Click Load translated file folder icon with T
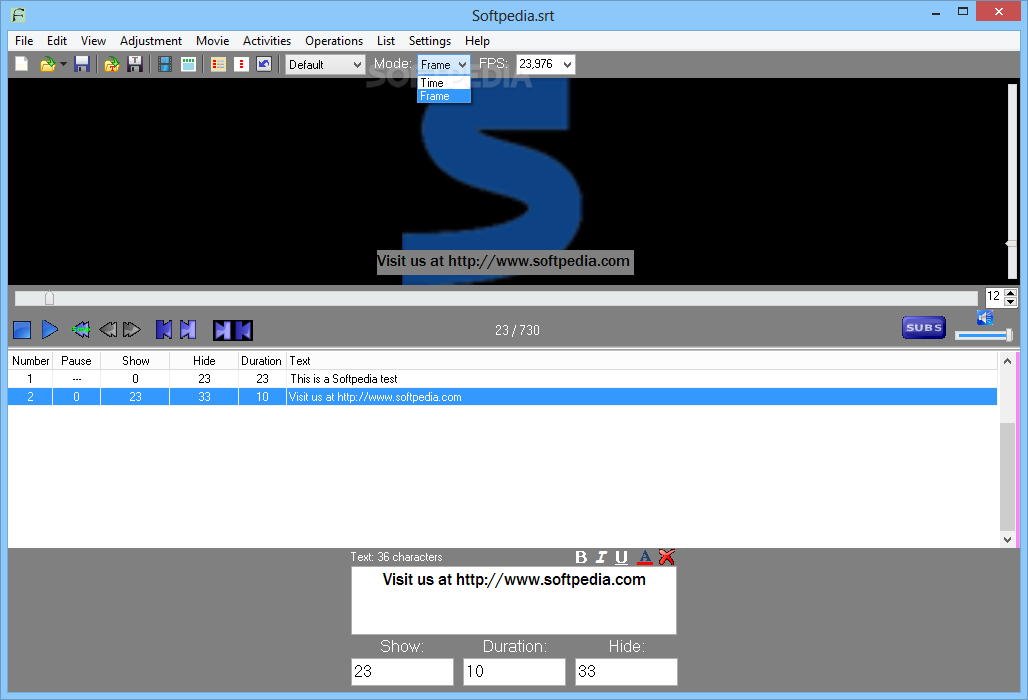This screenshot has width=1028, height=700. coord(112,64)
